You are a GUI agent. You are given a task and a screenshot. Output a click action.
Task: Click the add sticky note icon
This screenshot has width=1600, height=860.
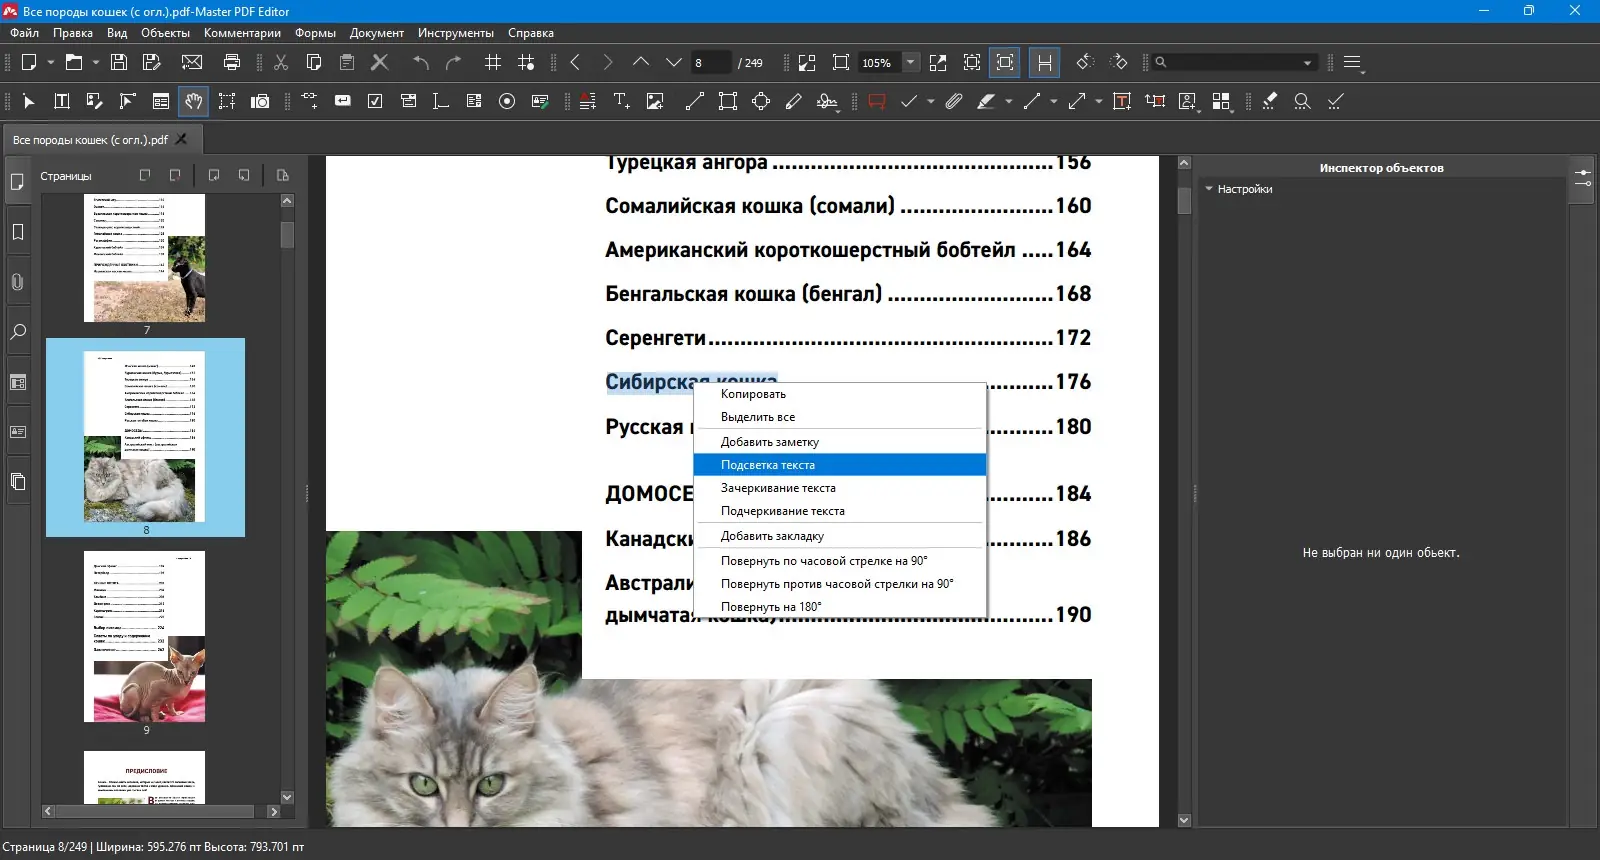pyautogui.click(x=877, y=101)
